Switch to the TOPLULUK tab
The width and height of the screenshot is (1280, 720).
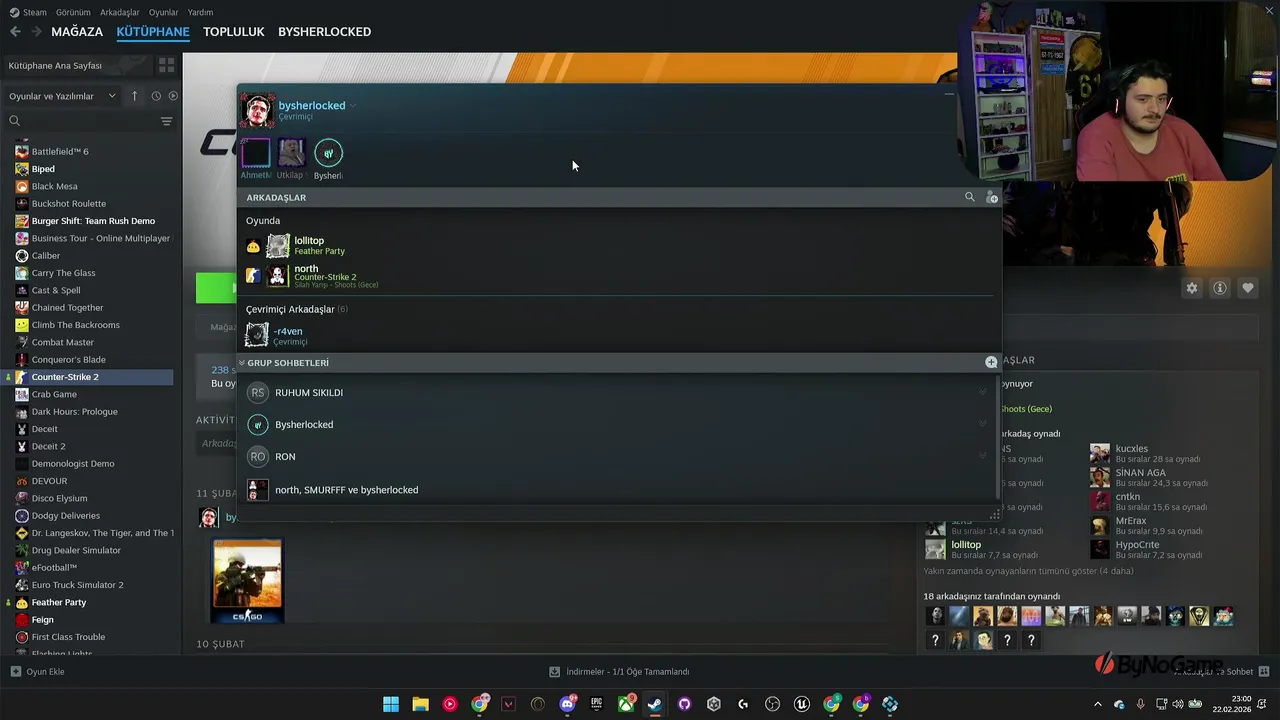coord(234,32)
